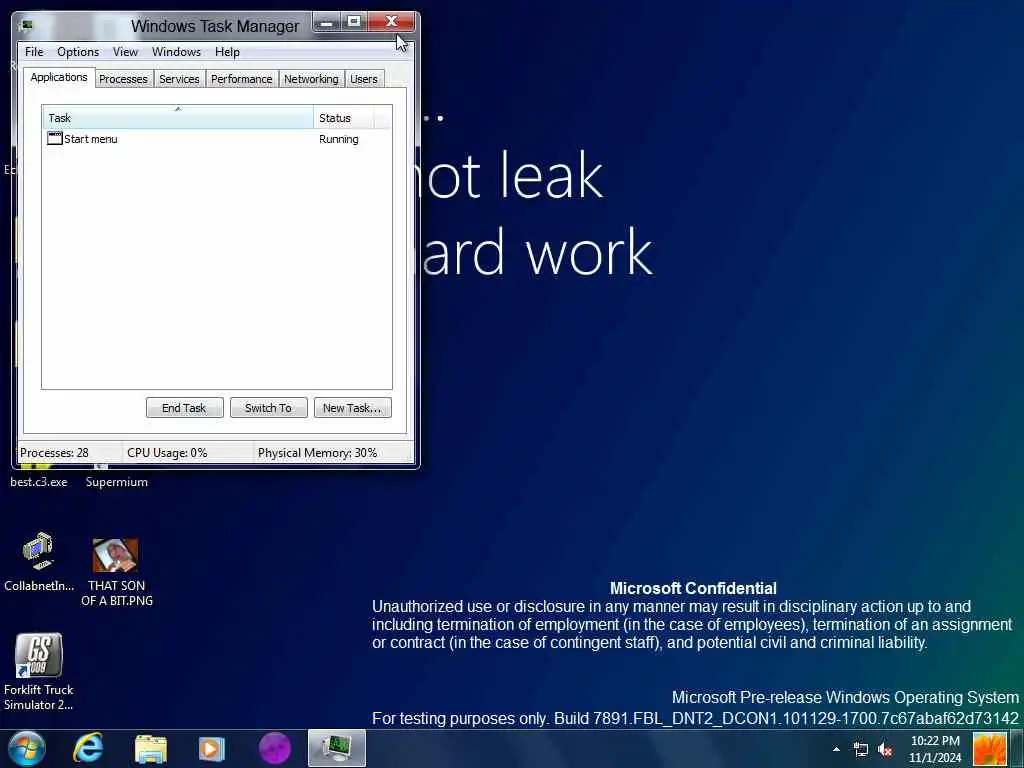
Task: Click CPU Usage: 0% status entry
Action: tap(167, 453)
